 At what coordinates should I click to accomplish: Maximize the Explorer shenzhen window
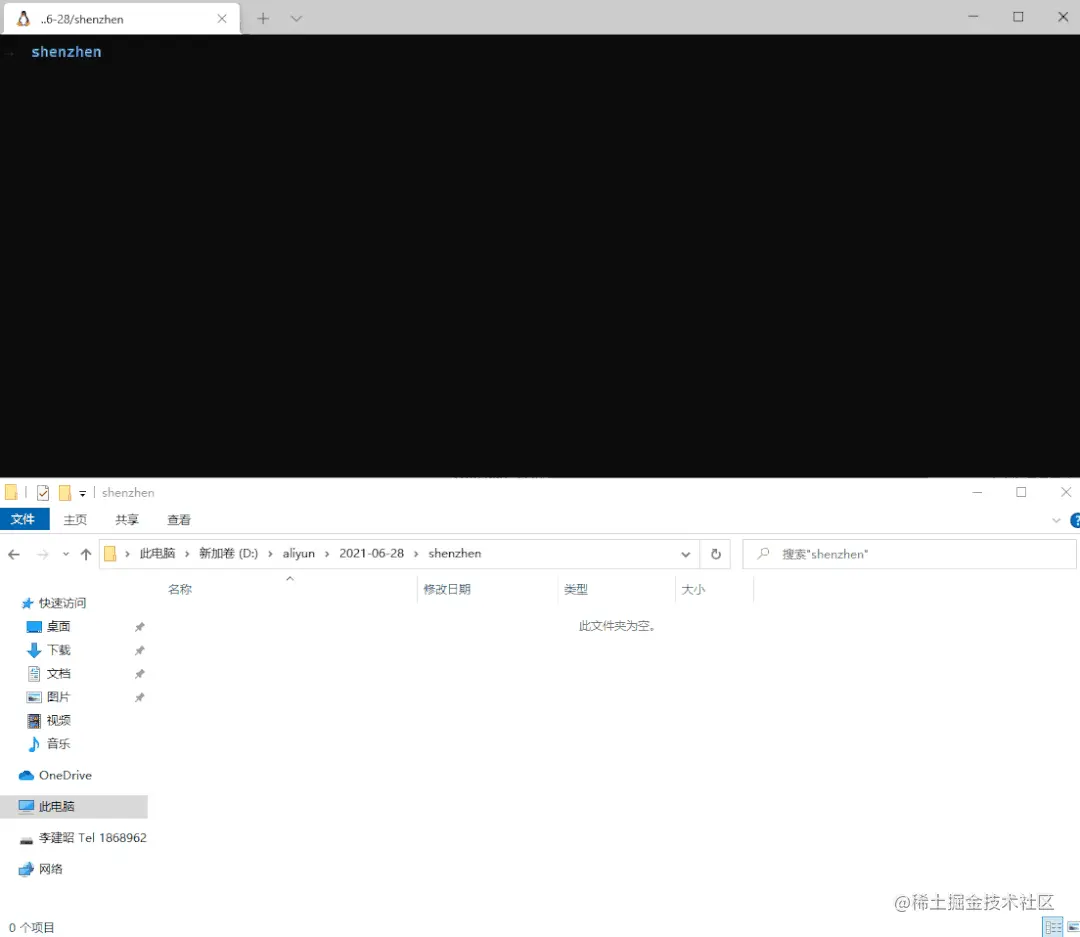tap(1021, 492)
